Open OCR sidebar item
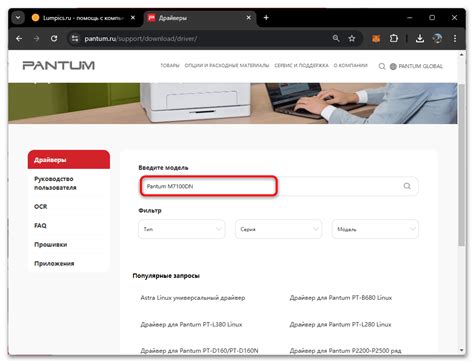The width and height of the screenshot is (474, 363). coord(41,207)
